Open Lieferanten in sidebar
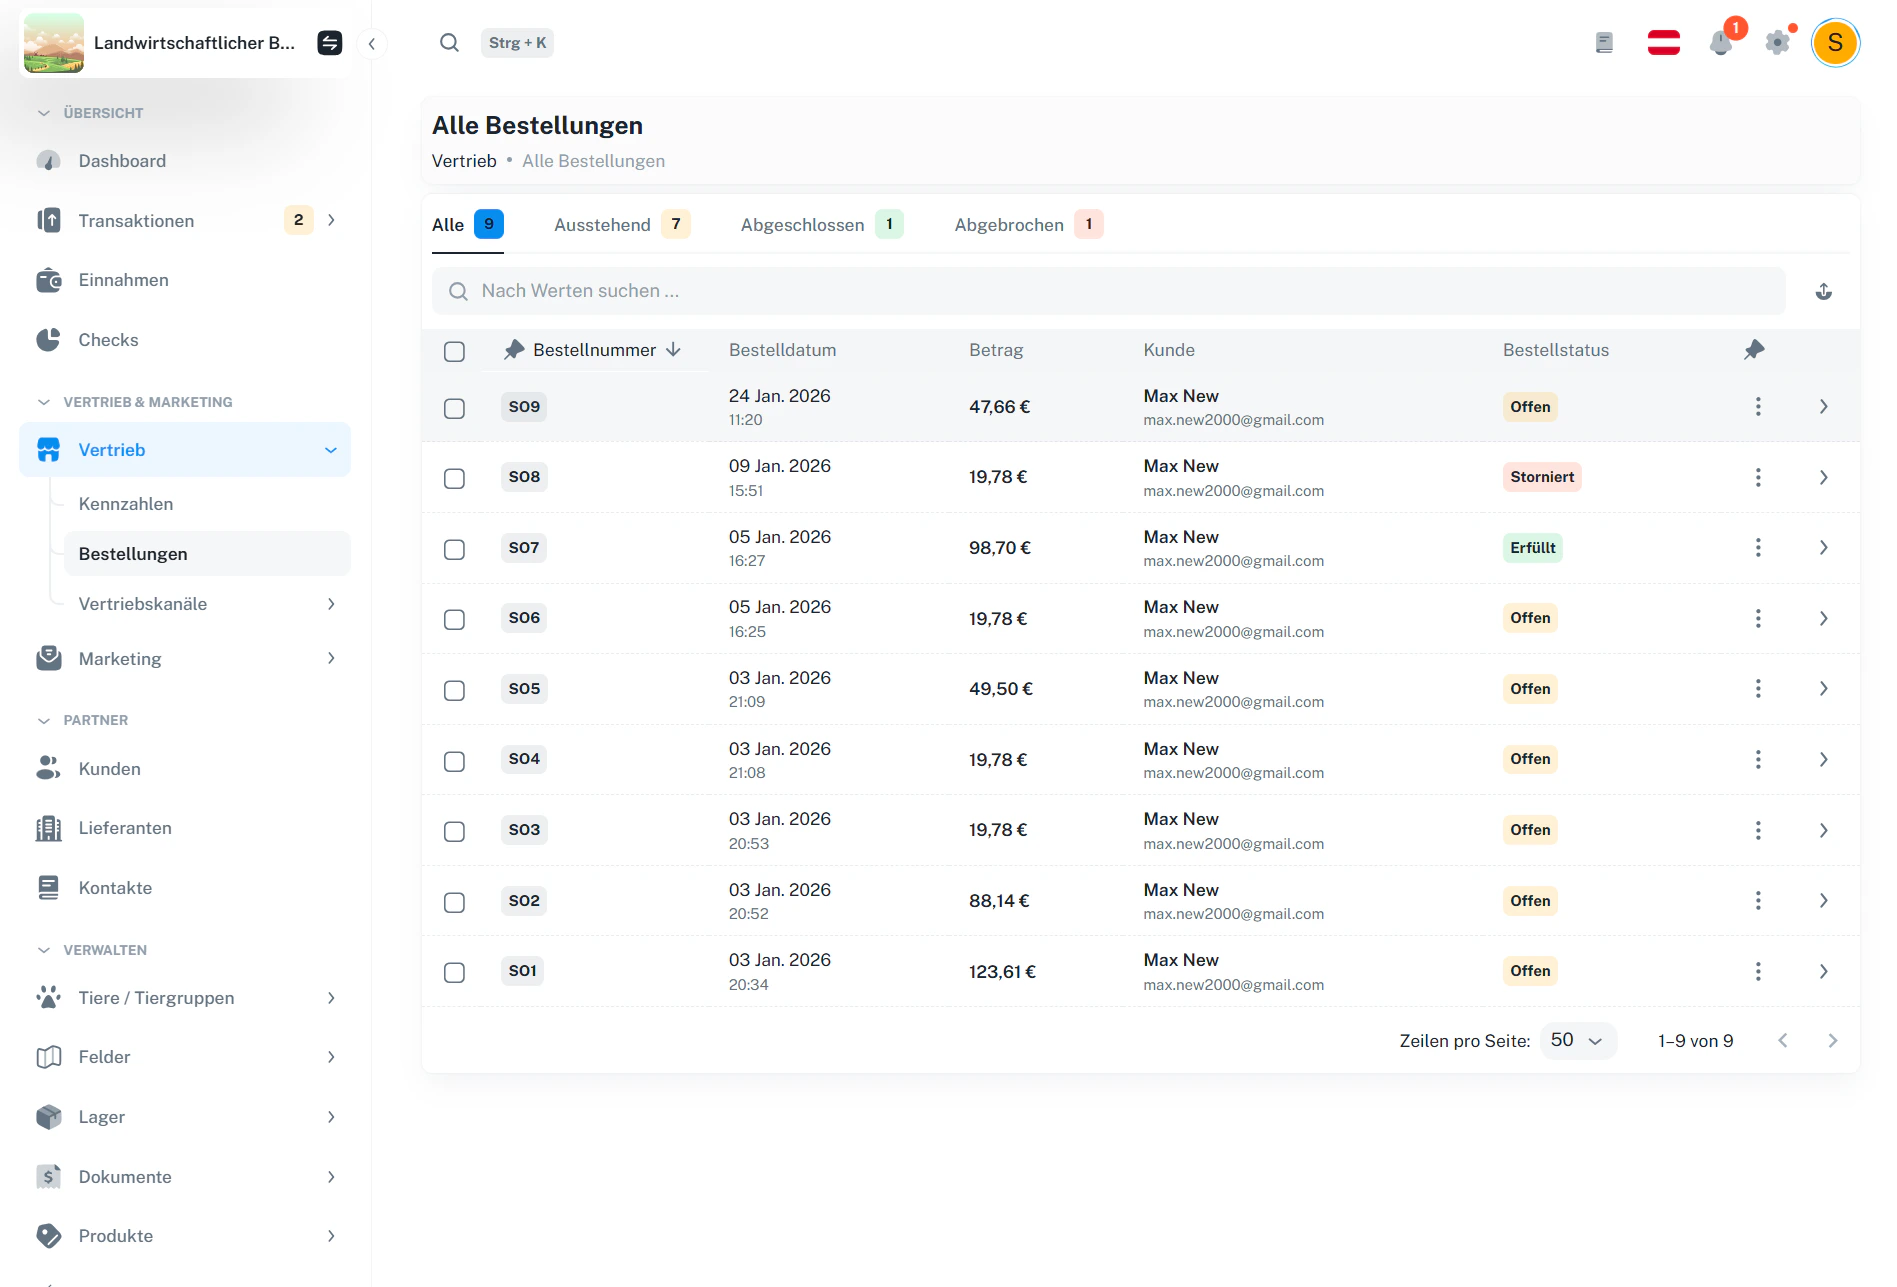 click(x=185, y=828)
